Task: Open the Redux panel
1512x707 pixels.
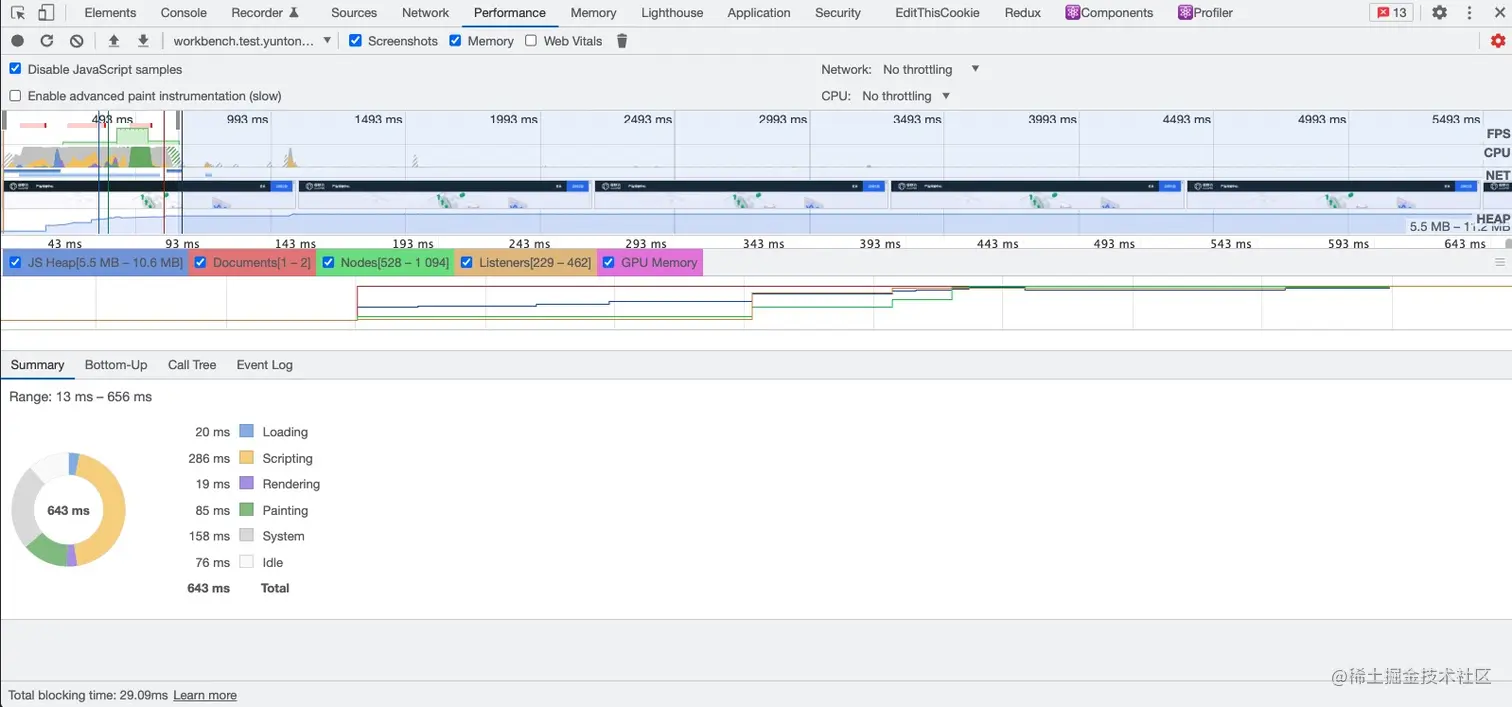Action: (x=1023, y=13)
